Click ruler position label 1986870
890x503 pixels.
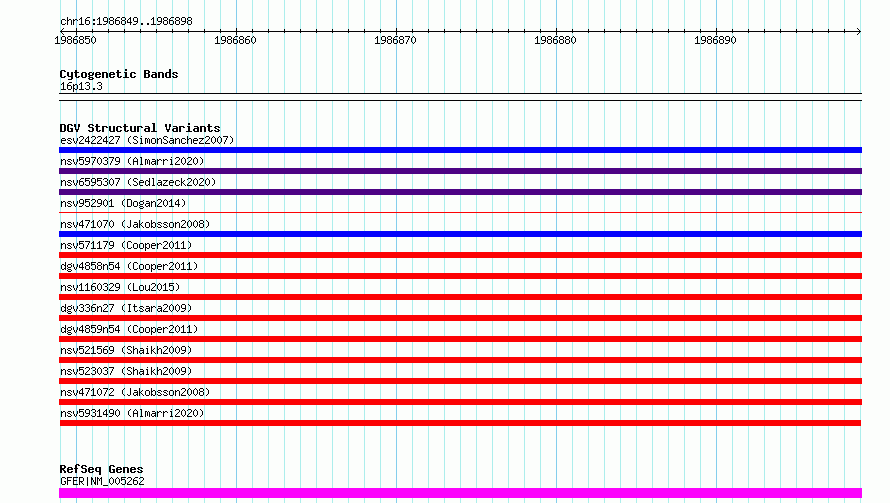(x=396, y=40)
